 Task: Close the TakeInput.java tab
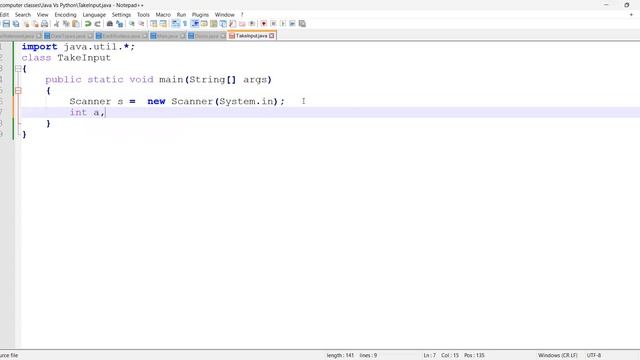point(272,36)
